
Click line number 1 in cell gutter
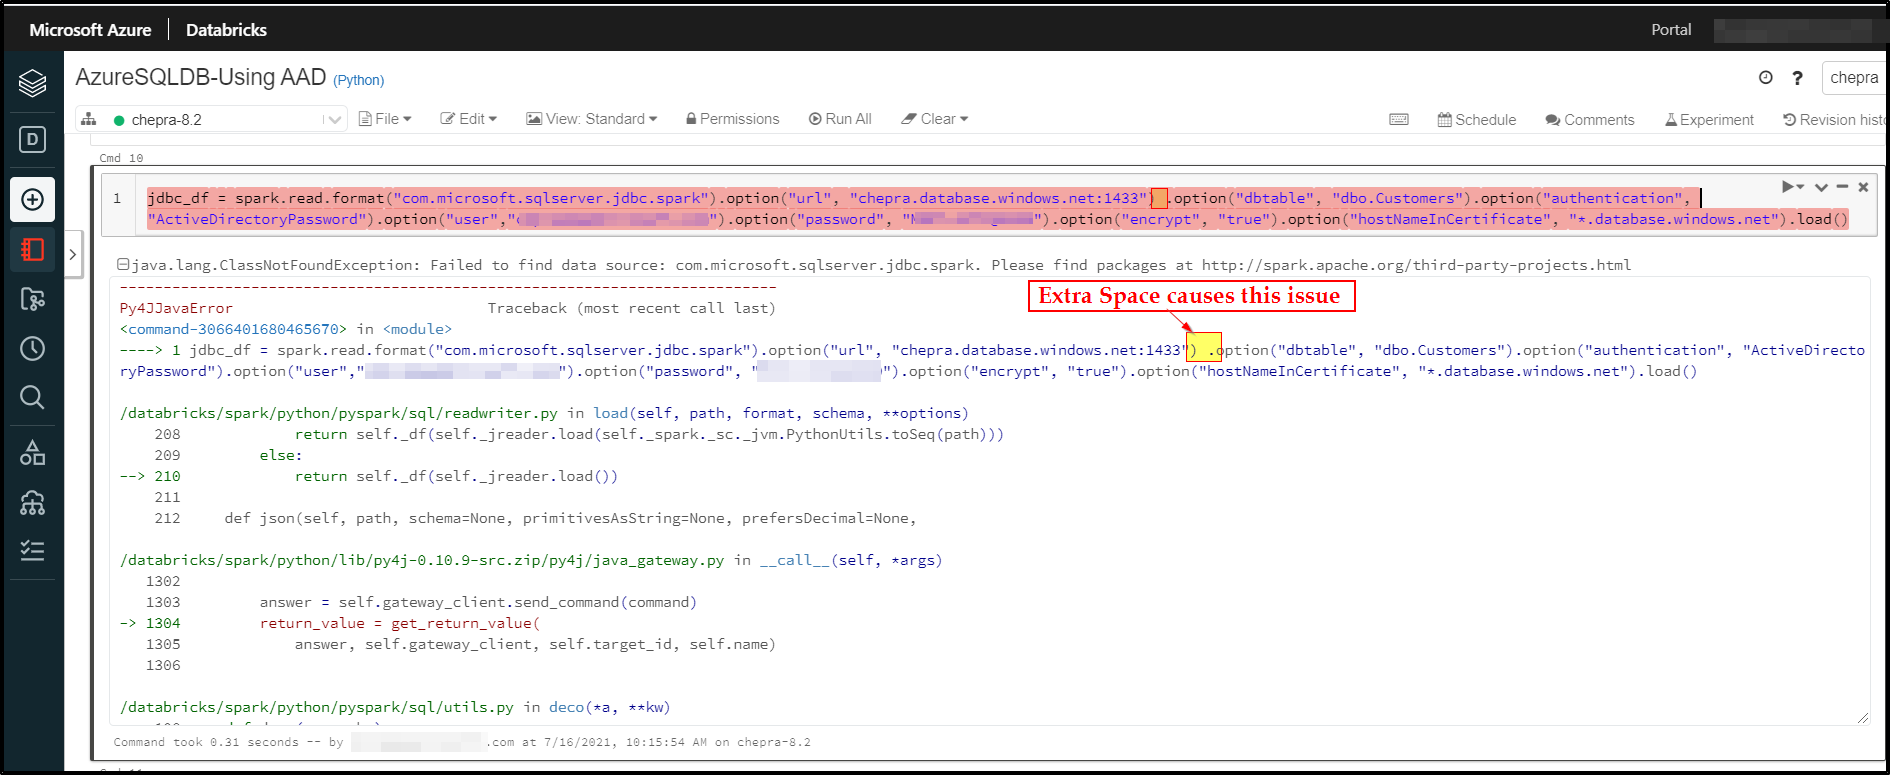click(117, 198)
